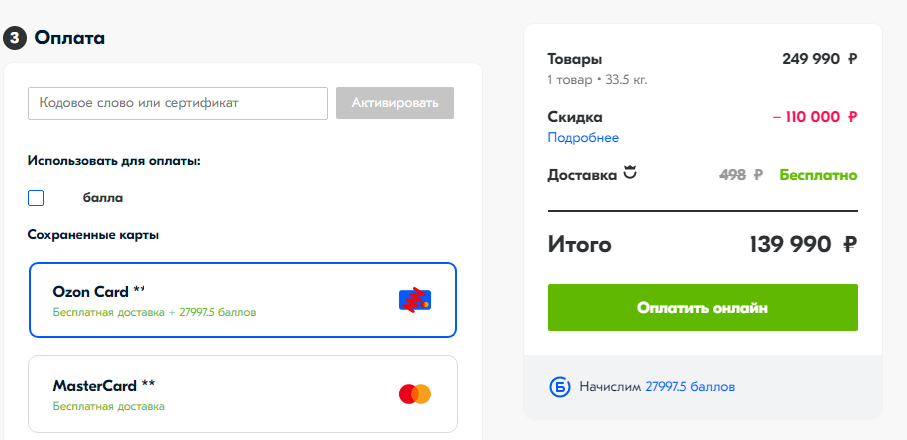The width and height of the screenshot is (907, 440).
Task: Click the bonus points coin icon
Action: click(560, 386)
